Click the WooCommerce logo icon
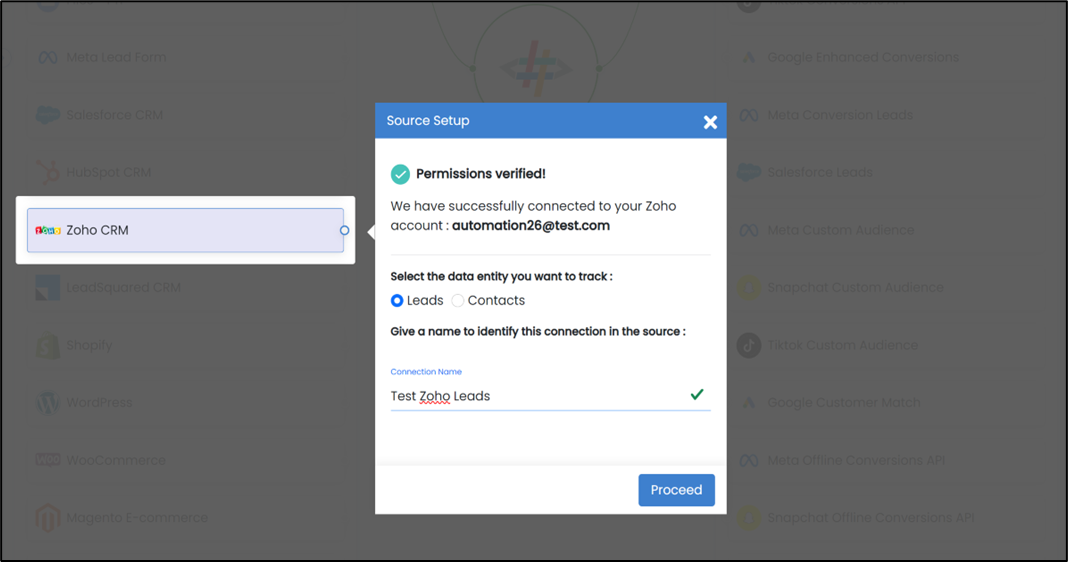 (x=48, y=460)
